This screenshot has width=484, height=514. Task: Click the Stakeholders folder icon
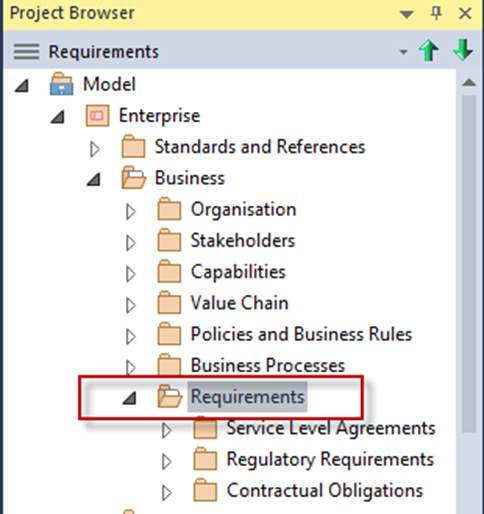(169, 240)
